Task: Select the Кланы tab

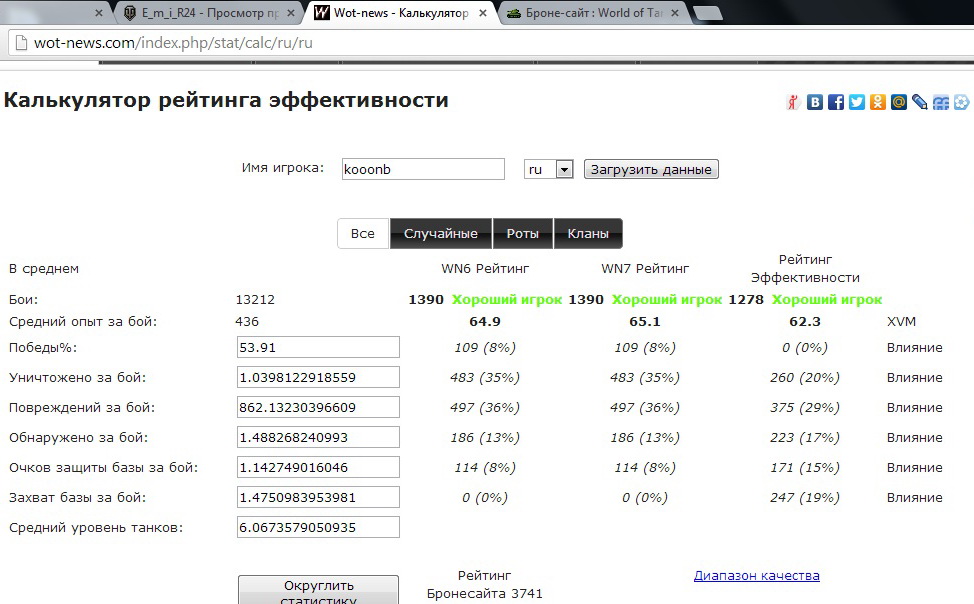Action: 588,234
